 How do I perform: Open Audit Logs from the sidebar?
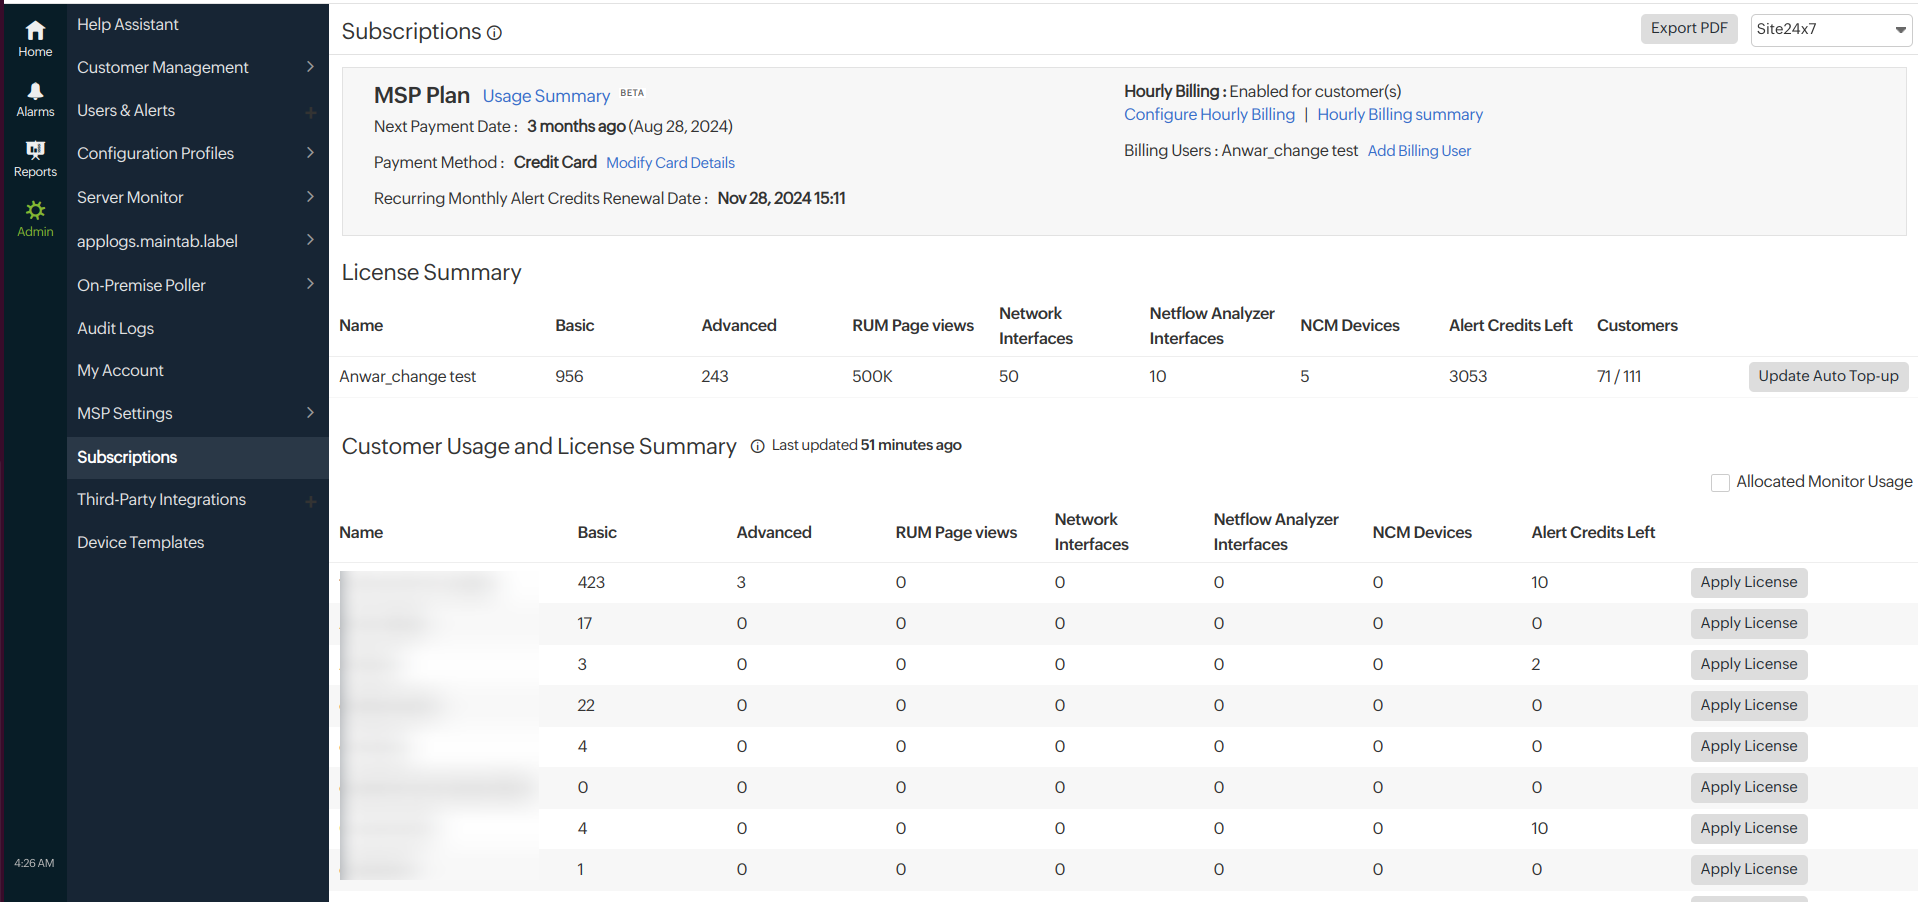116,328
